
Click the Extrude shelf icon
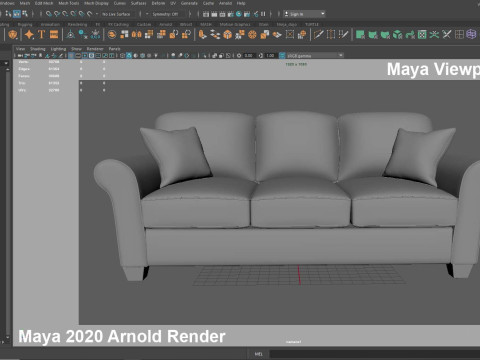click(202, 34)
